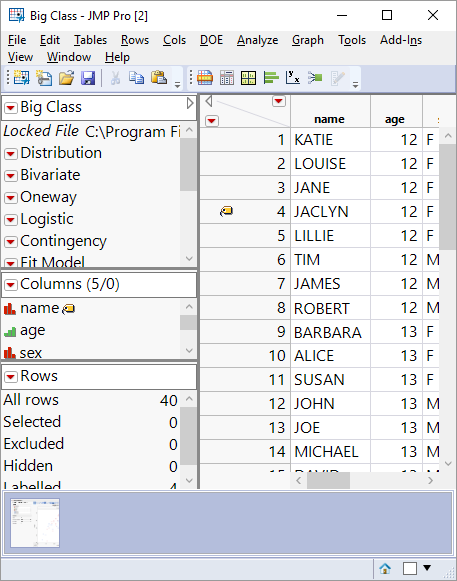Open a file with the folder icon
457x581 pixels.
(66, 78)
